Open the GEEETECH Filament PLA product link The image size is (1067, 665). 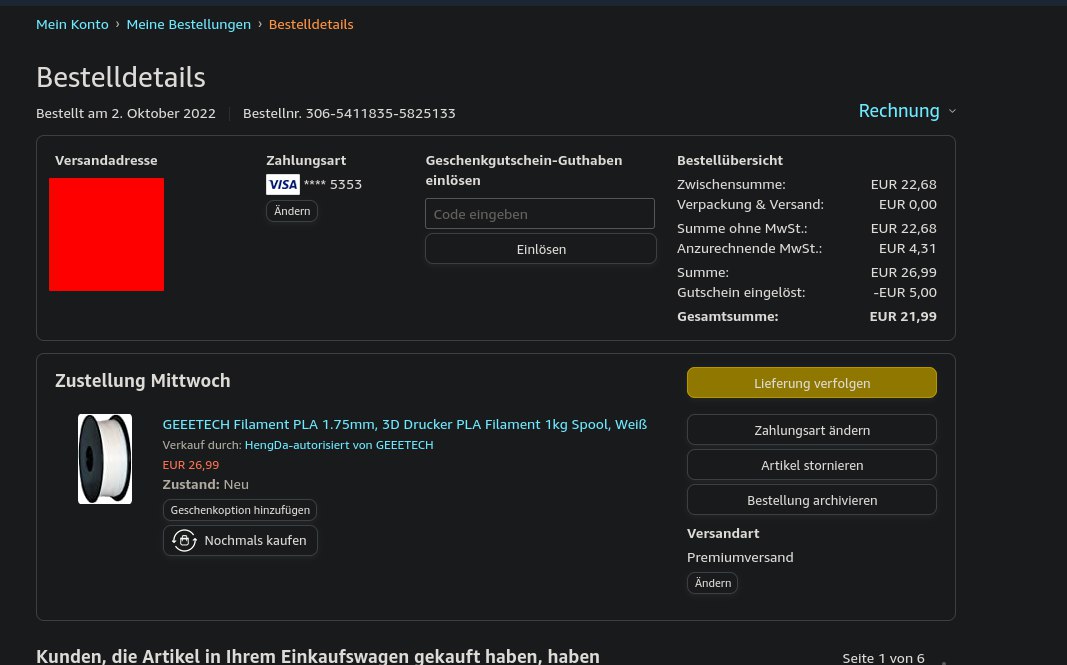(x=404, y=424)
